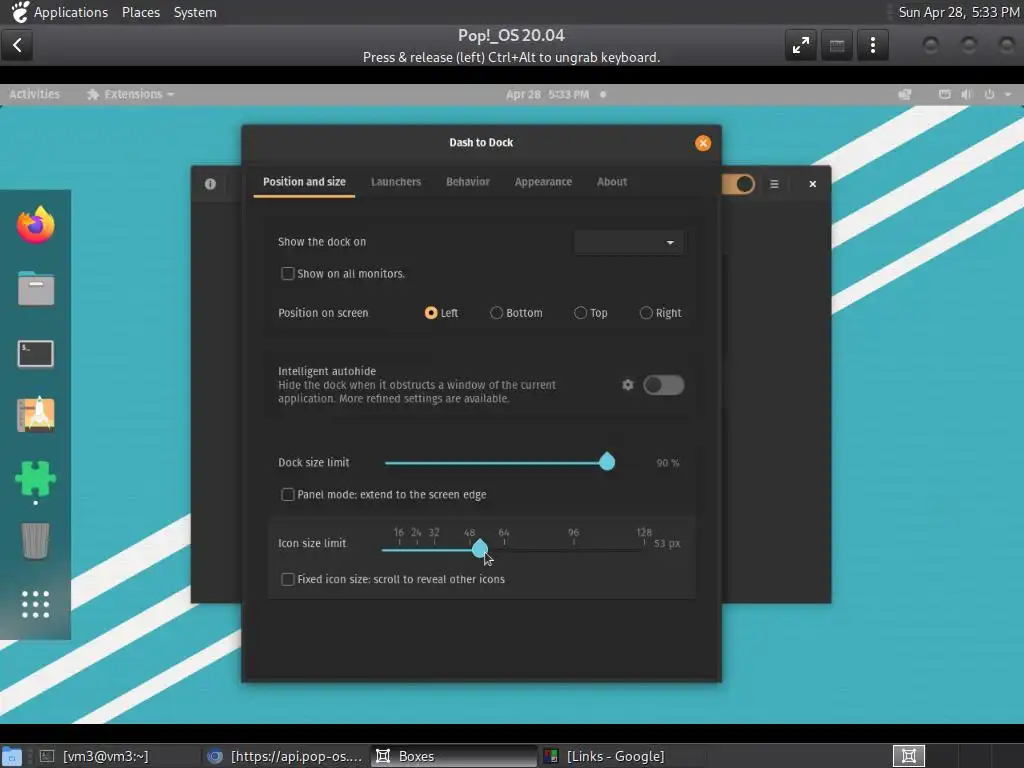Select Top dock position

pos(580,313)
